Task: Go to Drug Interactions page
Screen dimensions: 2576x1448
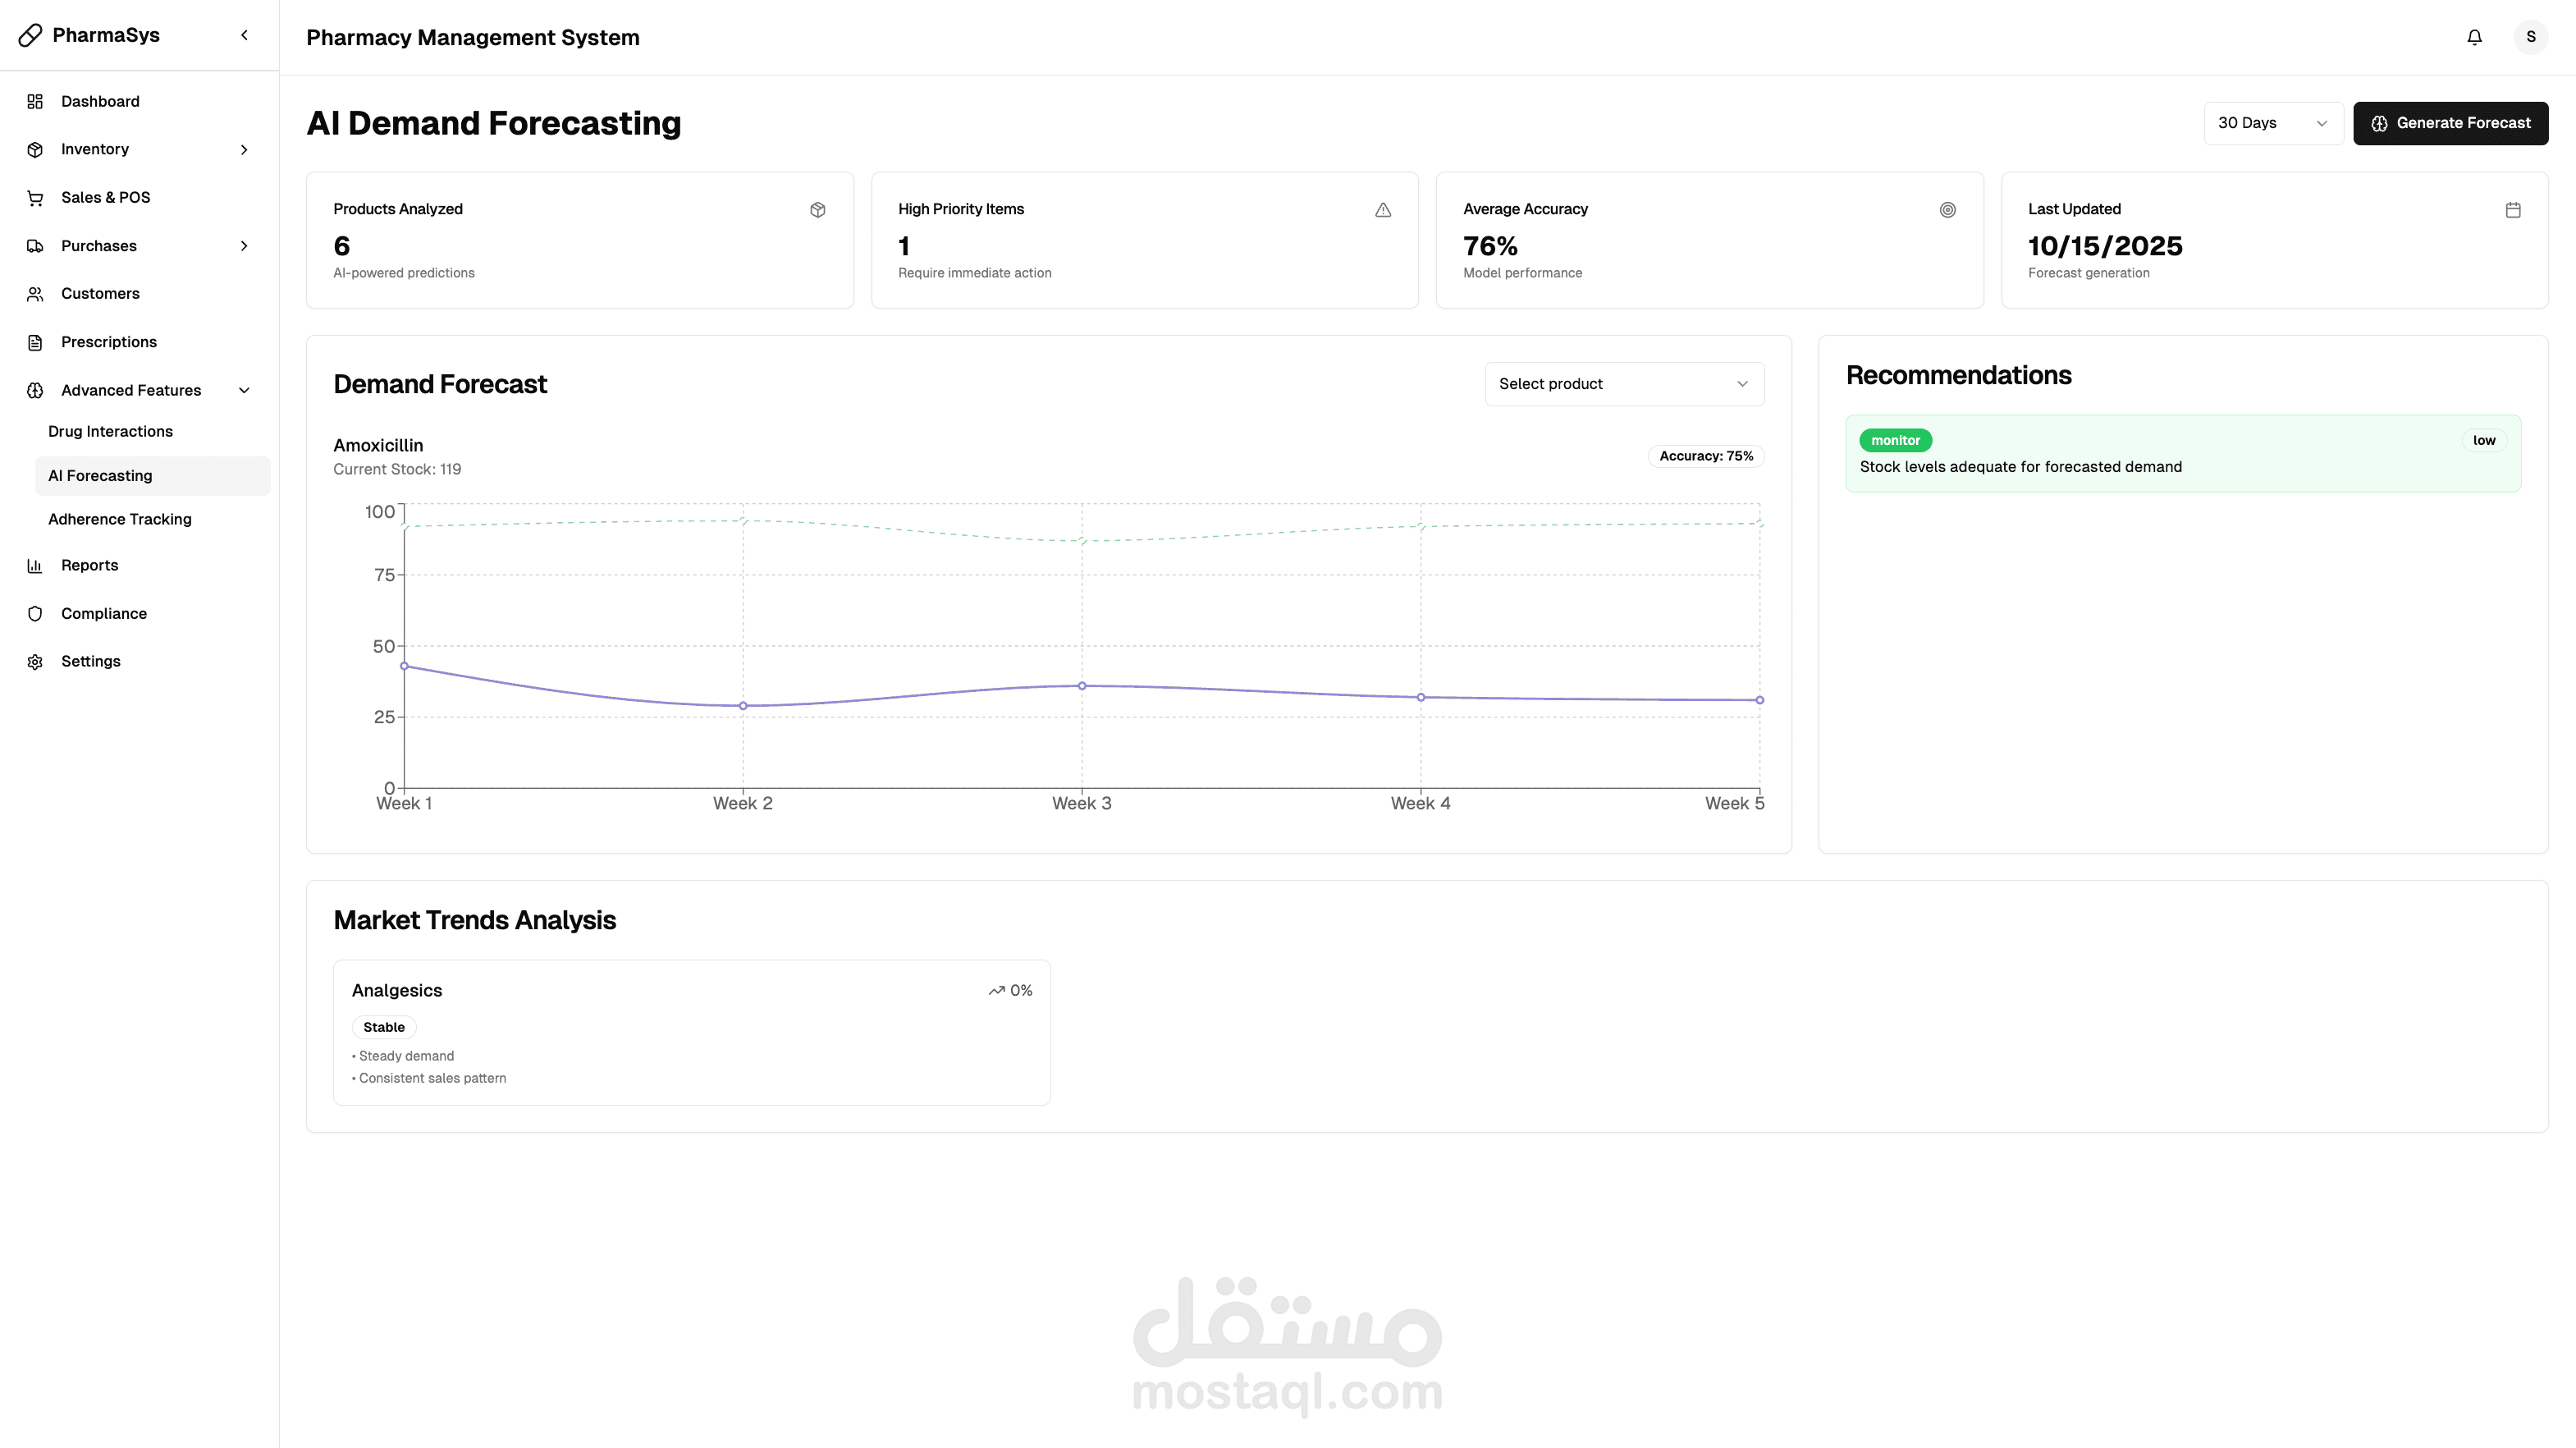Action: click(110, 432)
